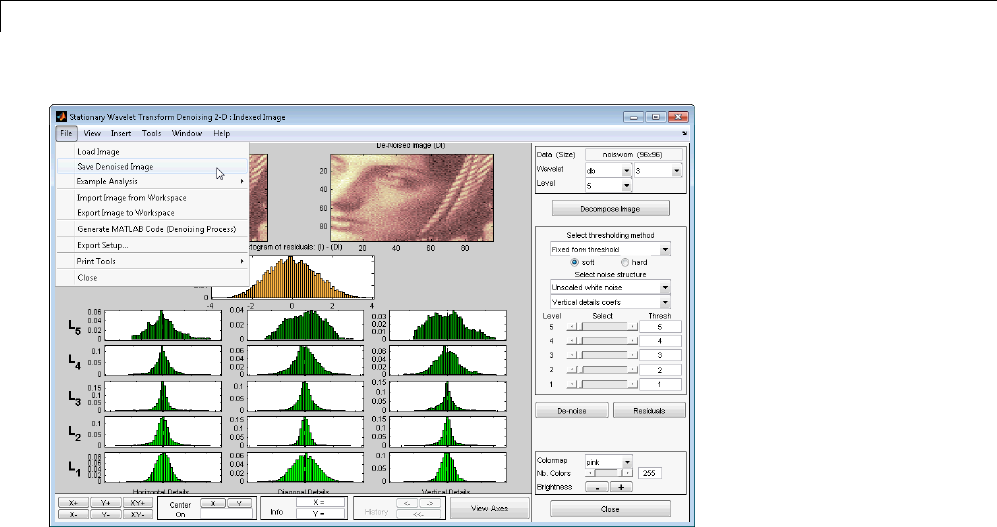Screen dimensions: 997x527
Task: Click the Center On X button
Action: tap(213, 502)
